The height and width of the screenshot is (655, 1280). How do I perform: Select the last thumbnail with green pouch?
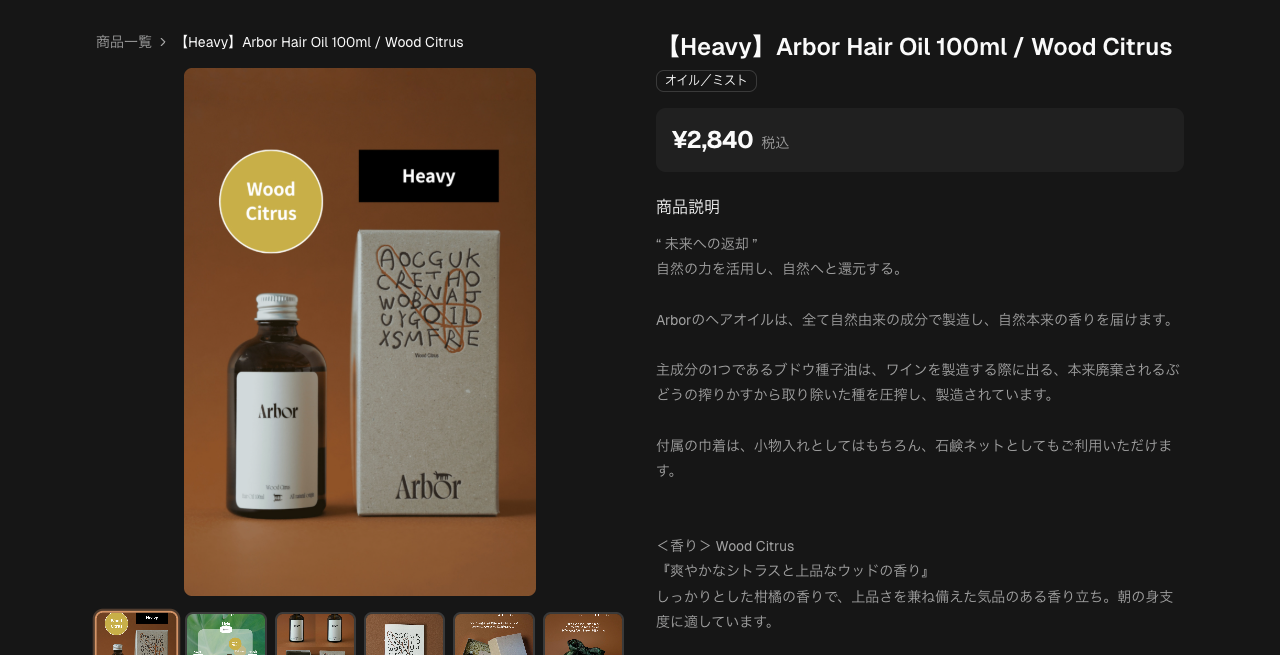coord(583,633)
